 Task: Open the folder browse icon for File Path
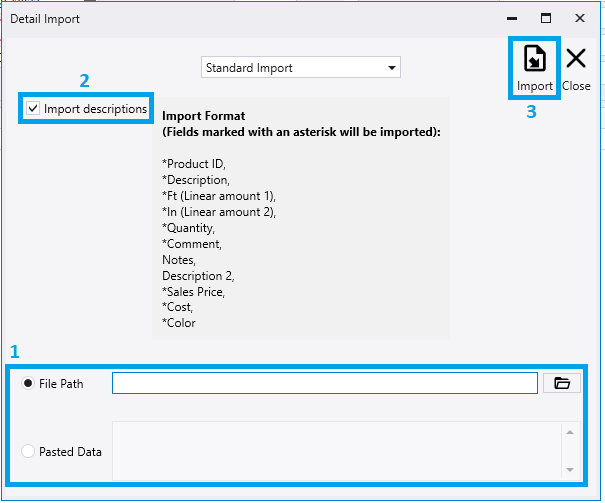(x=561, y=383)
